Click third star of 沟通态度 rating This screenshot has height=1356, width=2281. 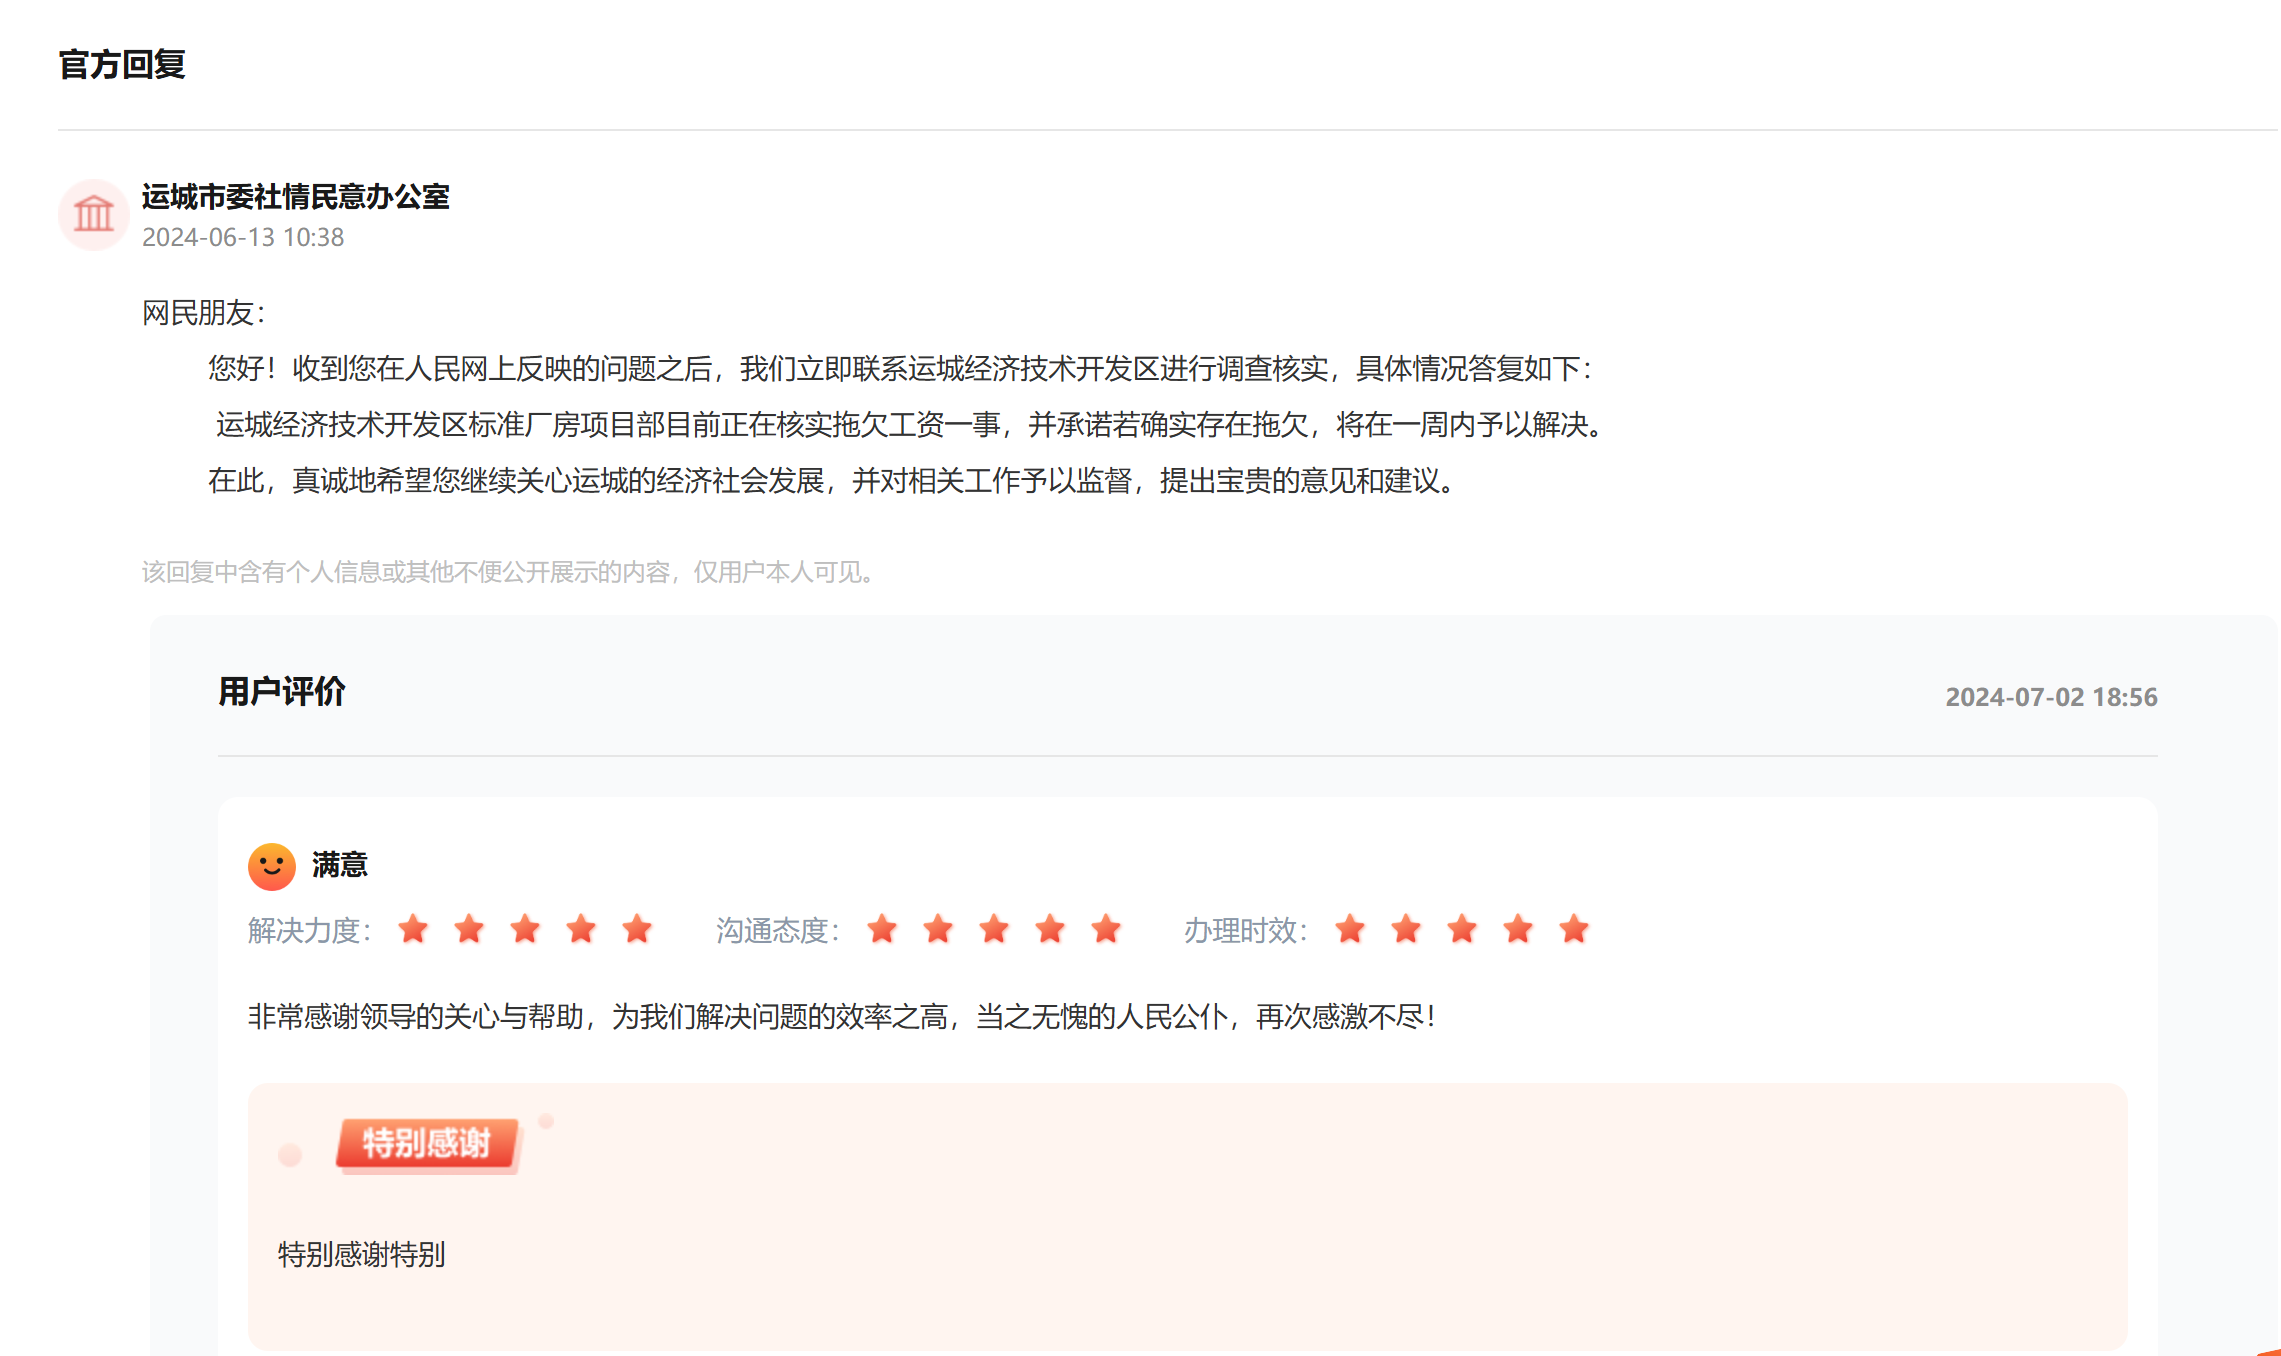(x=994, y=930)
